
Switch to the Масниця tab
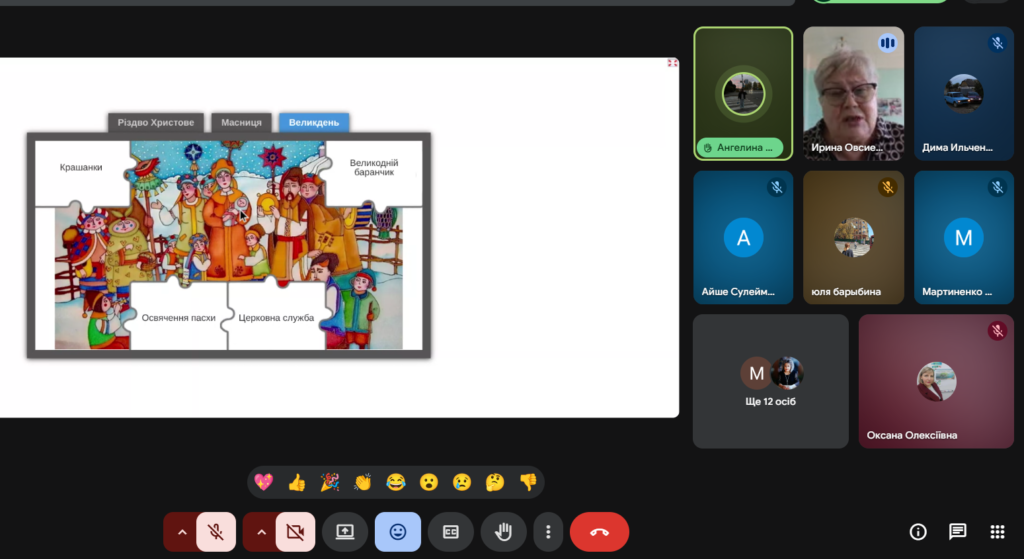coord(241,123)
